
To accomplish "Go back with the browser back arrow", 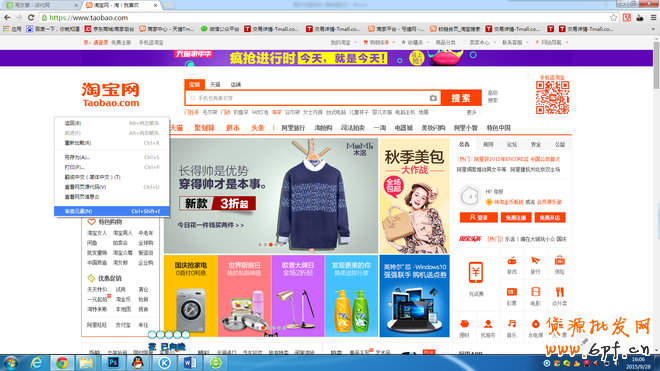I will [7, 18].
